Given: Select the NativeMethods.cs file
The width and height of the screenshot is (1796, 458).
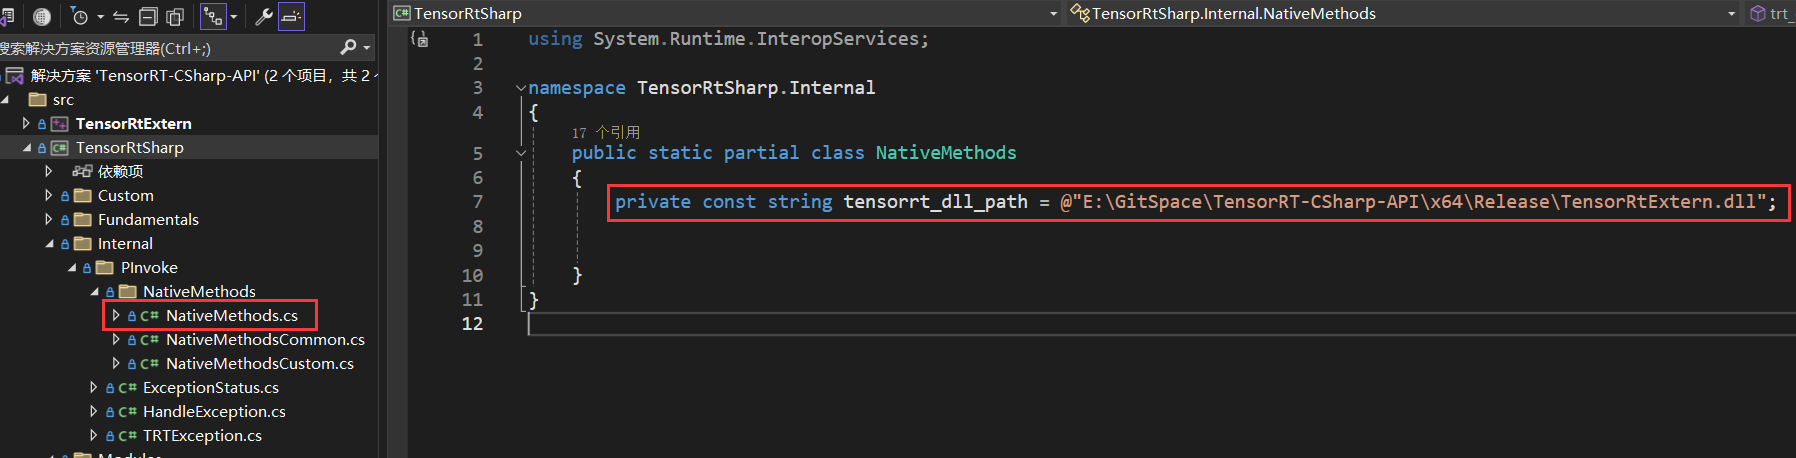Looking at the screenshot, I should [231, 316].
